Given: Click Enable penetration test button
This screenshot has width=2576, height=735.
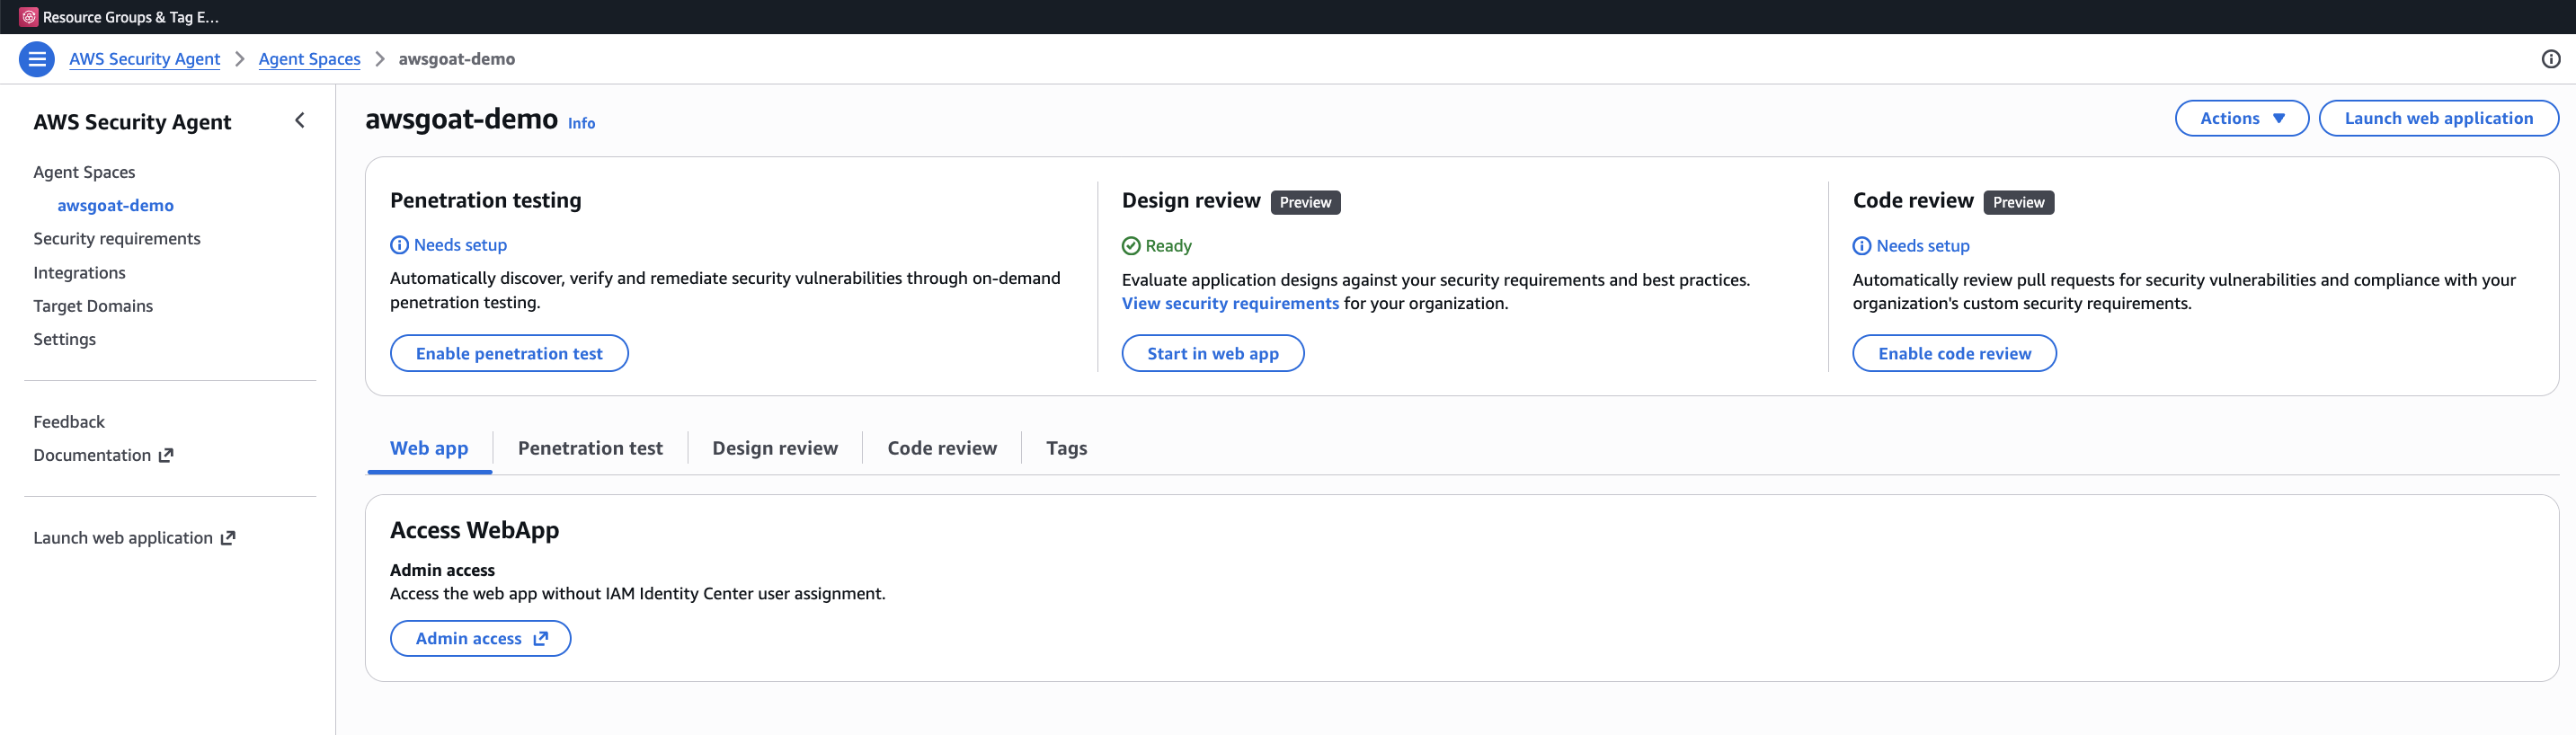Looking at the screenshot, I should click(509, 353).
